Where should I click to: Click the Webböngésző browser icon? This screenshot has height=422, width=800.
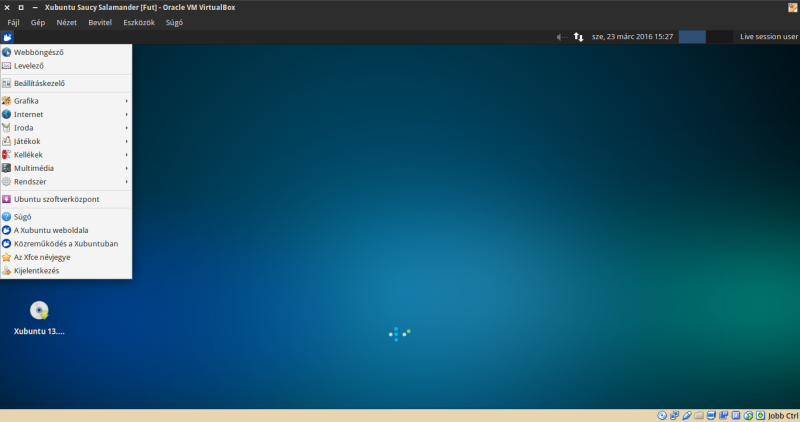(x=6, y=52)
